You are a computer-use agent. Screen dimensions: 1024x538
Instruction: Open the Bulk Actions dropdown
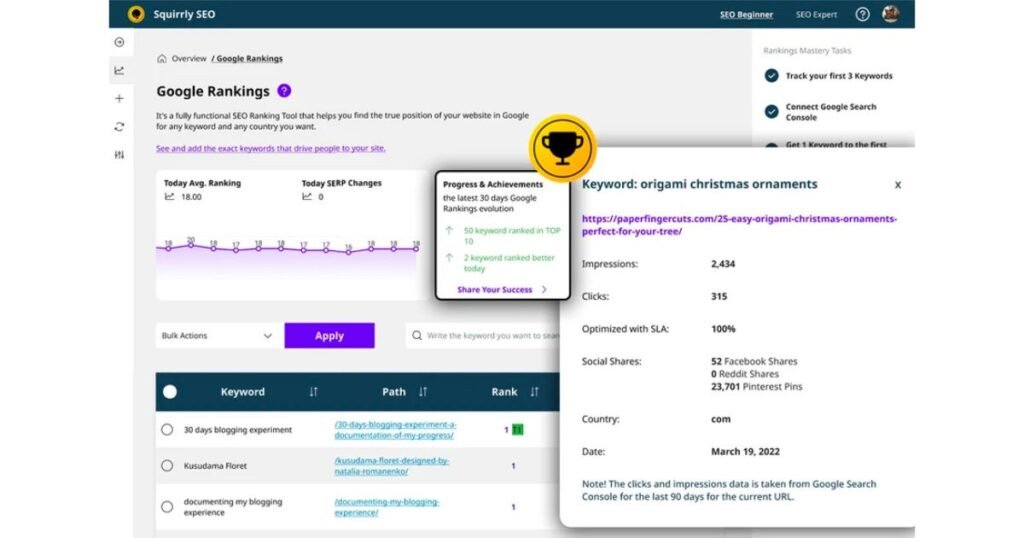[217, 336]
